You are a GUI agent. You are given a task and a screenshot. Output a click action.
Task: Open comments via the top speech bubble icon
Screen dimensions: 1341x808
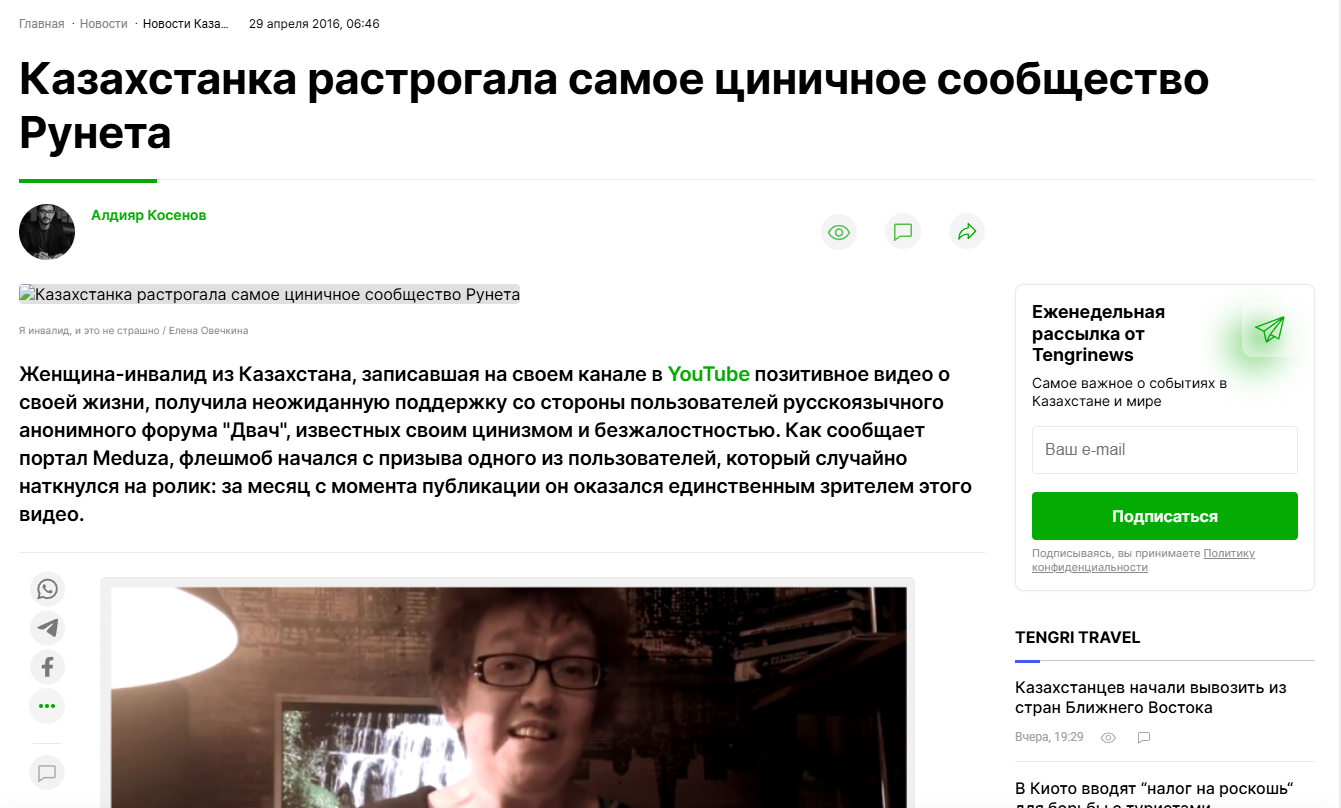pyautogui.click(x=903, y=232)
